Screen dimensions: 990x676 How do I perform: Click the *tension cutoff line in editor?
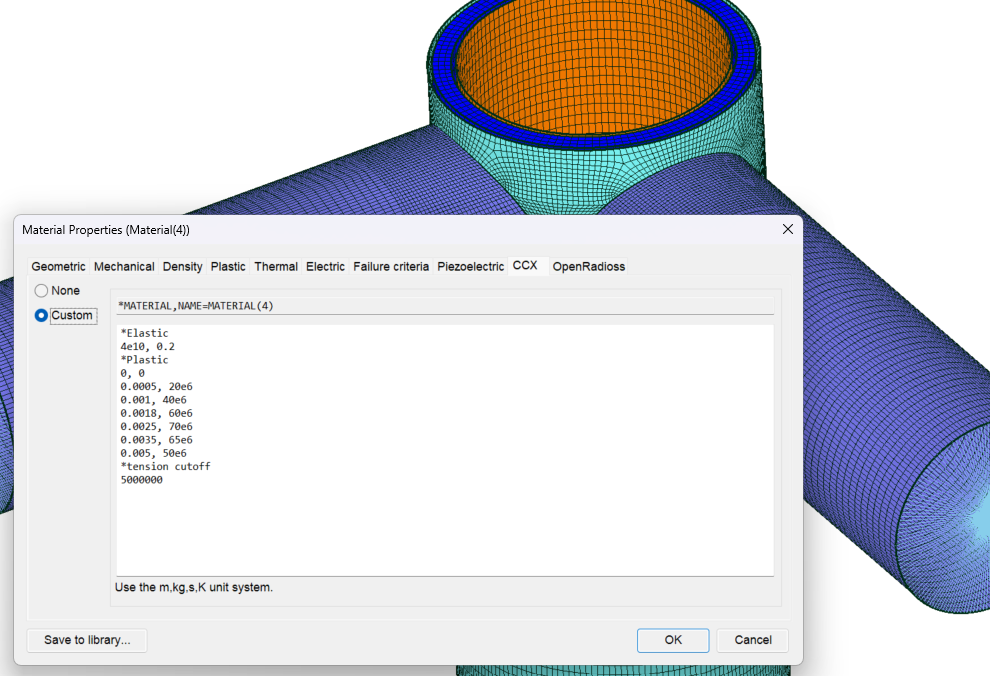(165, 466)
